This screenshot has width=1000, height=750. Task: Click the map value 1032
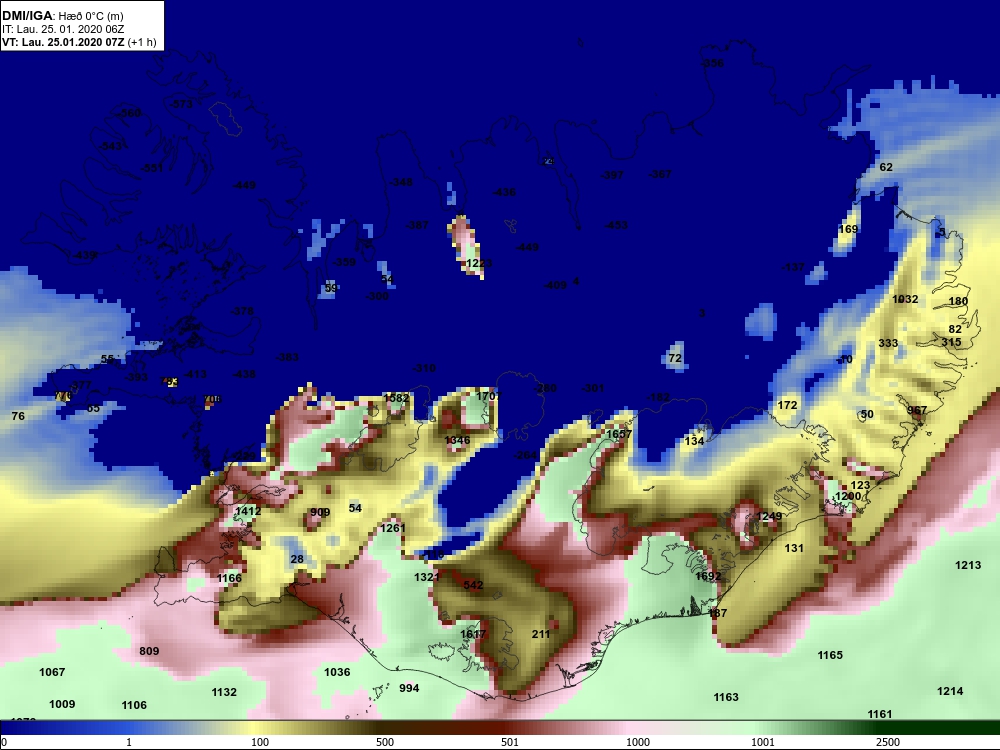tap(906, 299)
